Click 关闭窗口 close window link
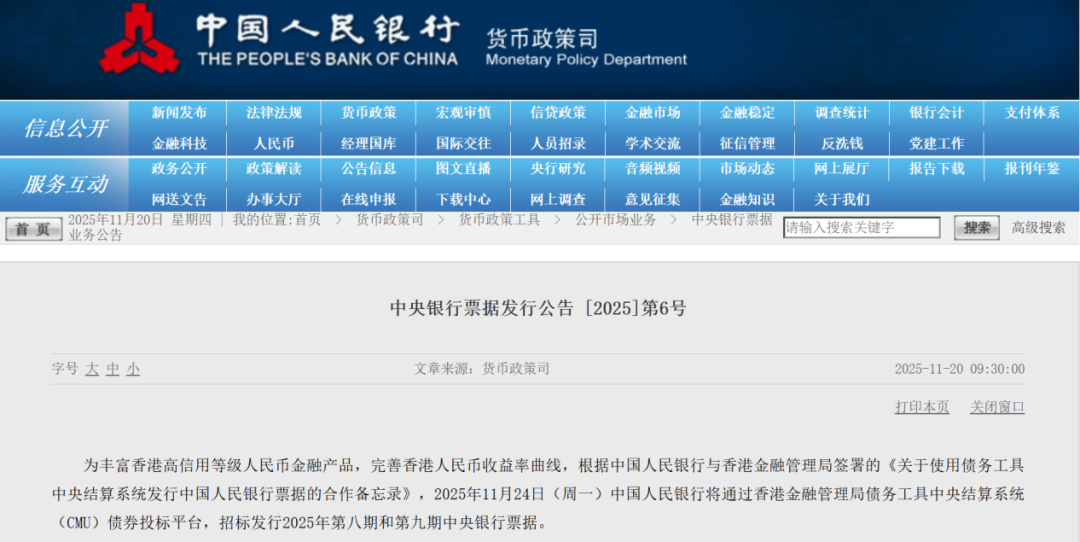 (997, 407)
